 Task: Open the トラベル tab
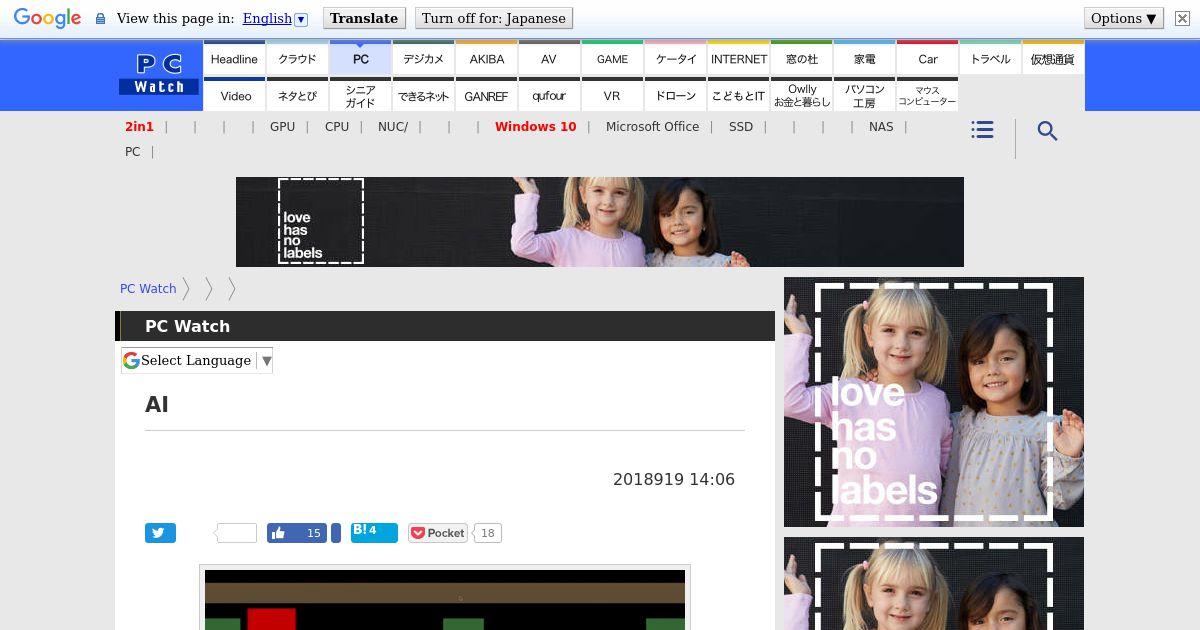pos(990,59)
